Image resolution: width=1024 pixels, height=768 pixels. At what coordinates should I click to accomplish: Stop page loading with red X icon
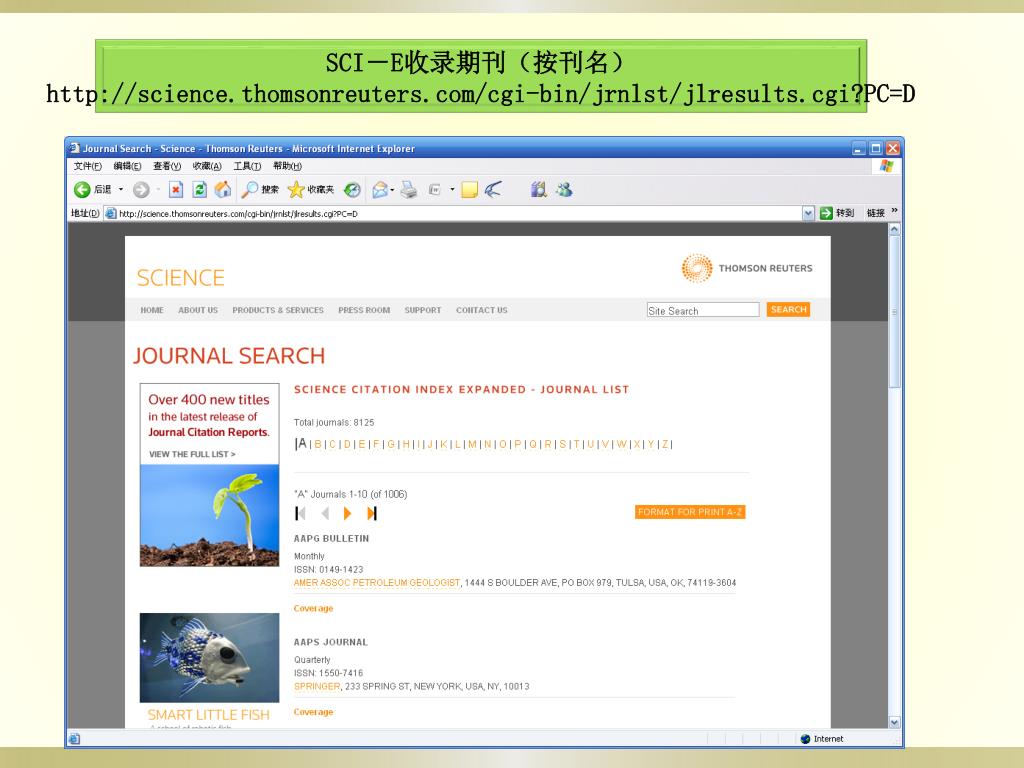(176, 189)
